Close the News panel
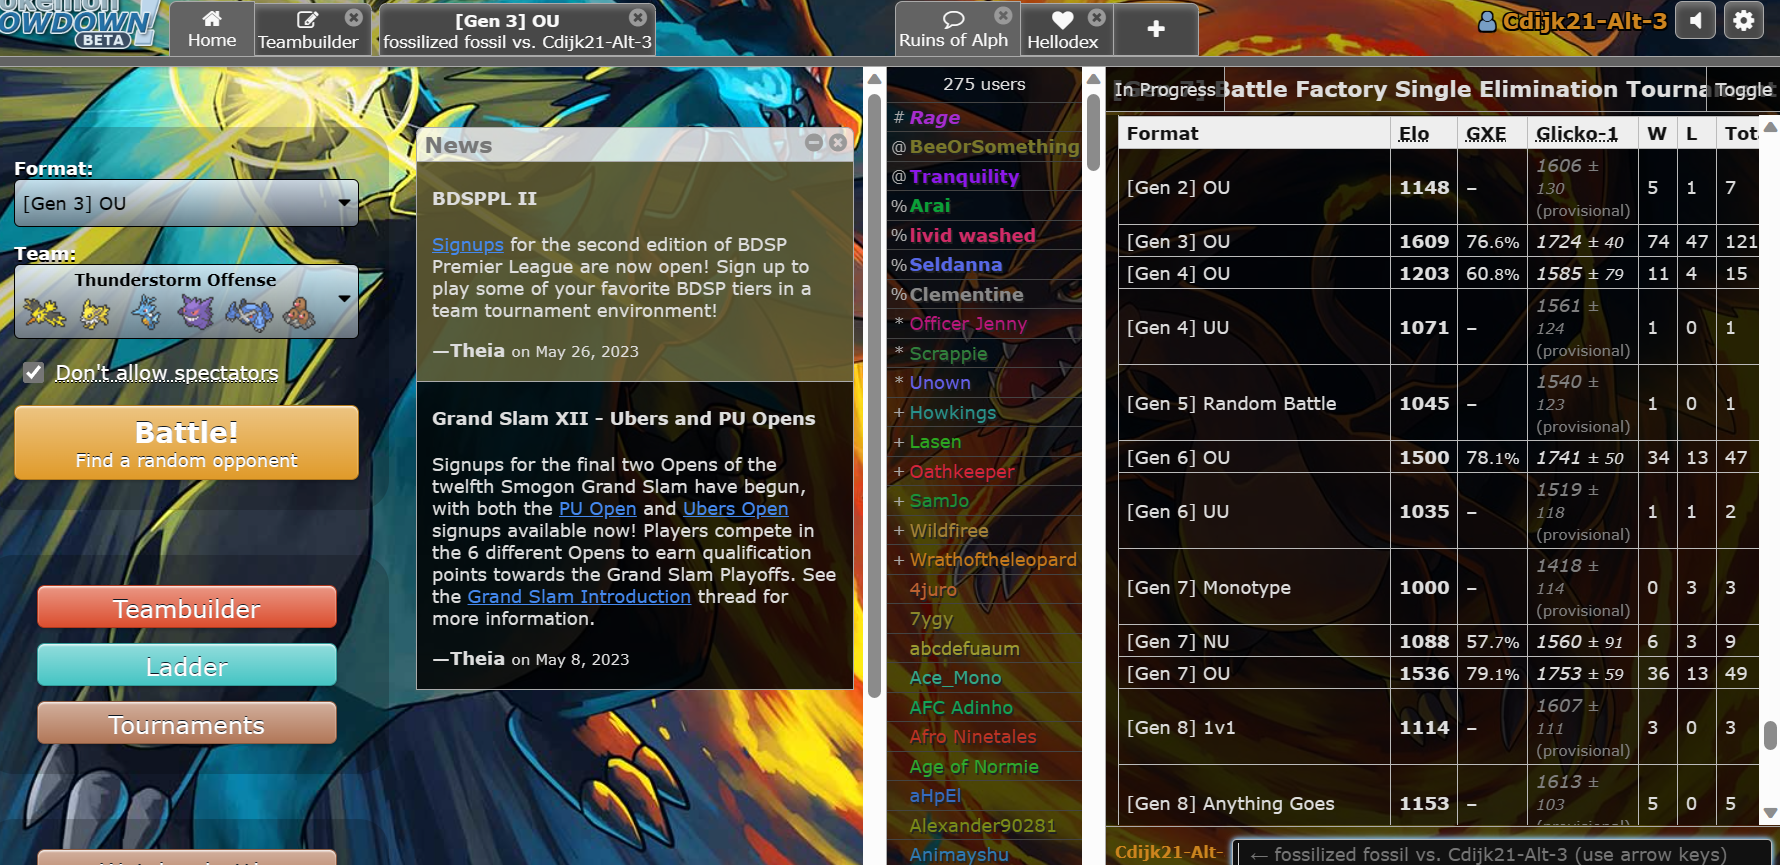1780x865 pixels. (x=838, y=143)
